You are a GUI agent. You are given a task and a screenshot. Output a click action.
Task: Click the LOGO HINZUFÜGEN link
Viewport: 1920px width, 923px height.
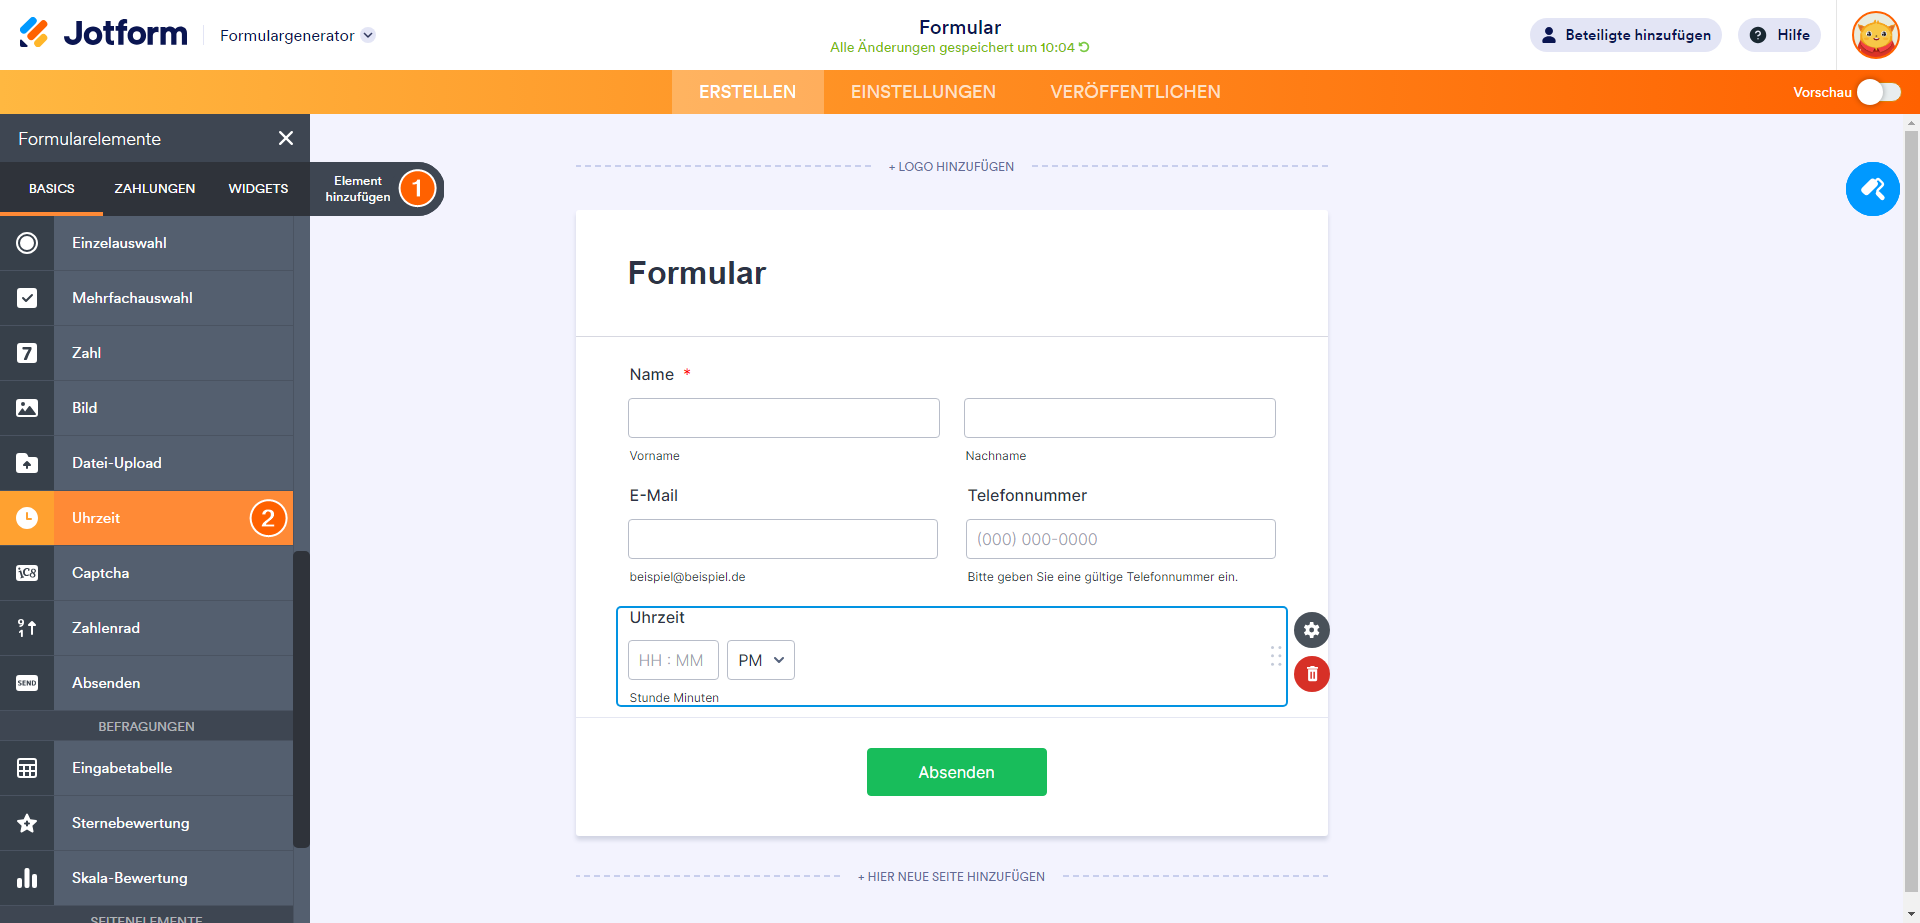(x=951, y=167)
